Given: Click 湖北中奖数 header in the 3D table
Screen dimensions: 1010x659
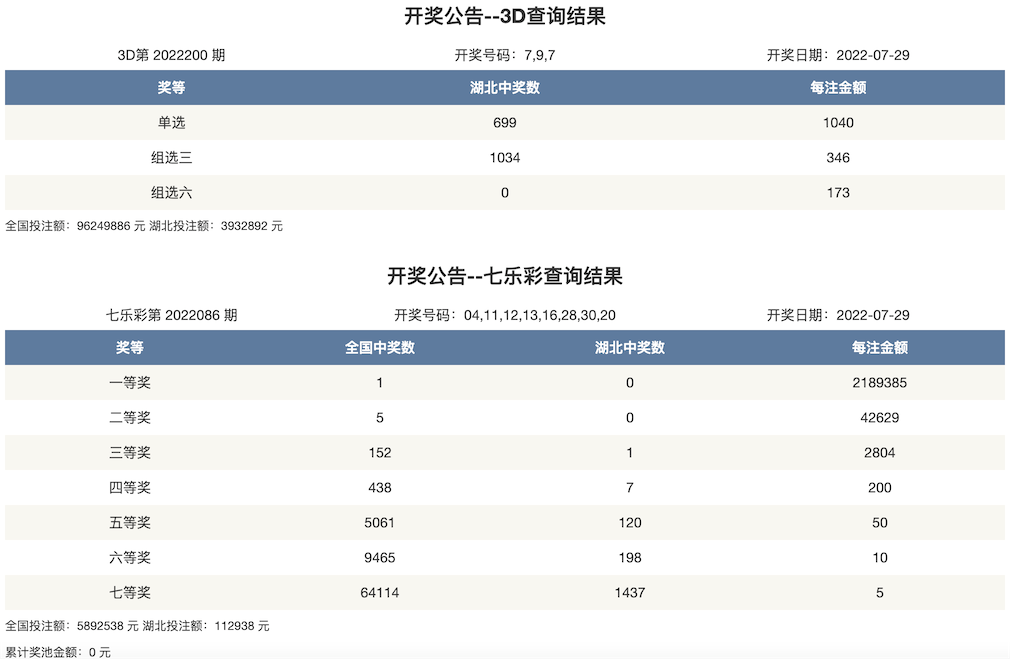Looking at the screenshot, I should 504,88.
